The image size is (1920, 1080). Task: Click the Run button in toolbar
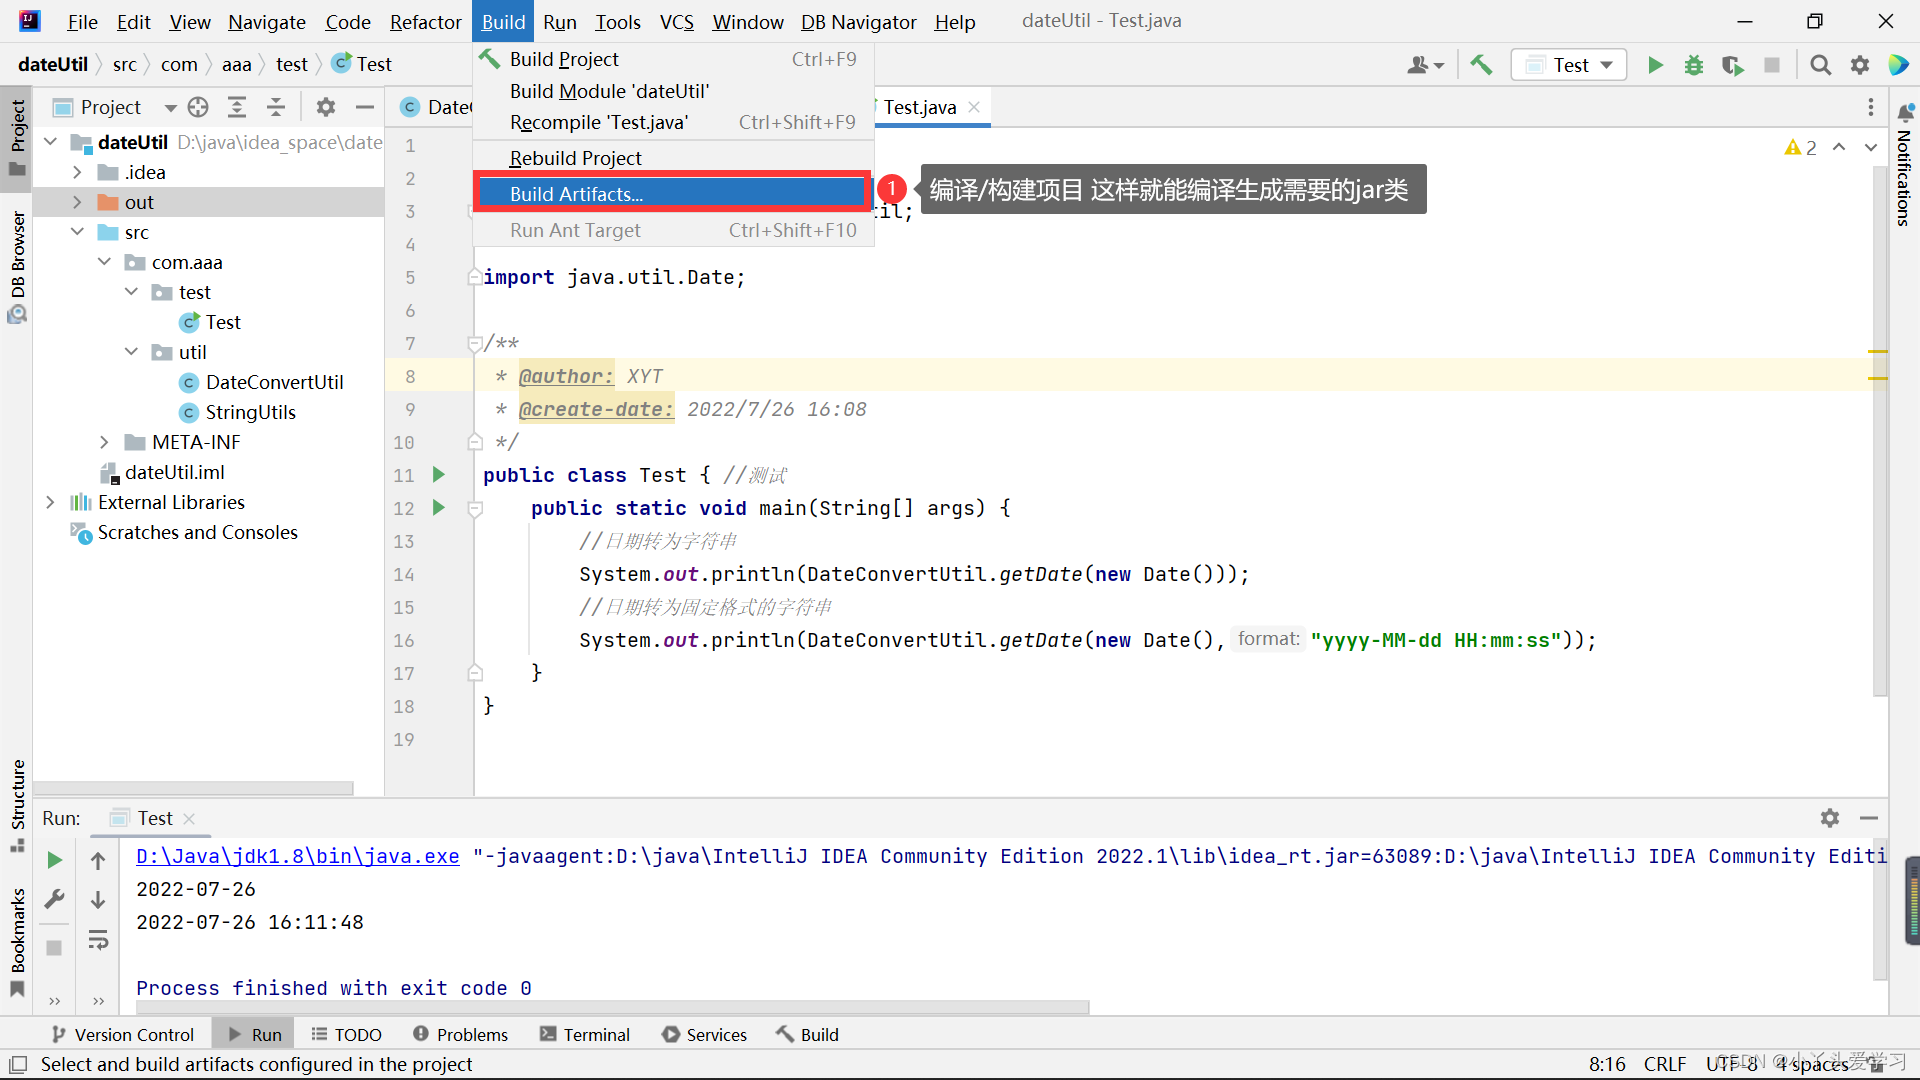(x=1655, y=65)
